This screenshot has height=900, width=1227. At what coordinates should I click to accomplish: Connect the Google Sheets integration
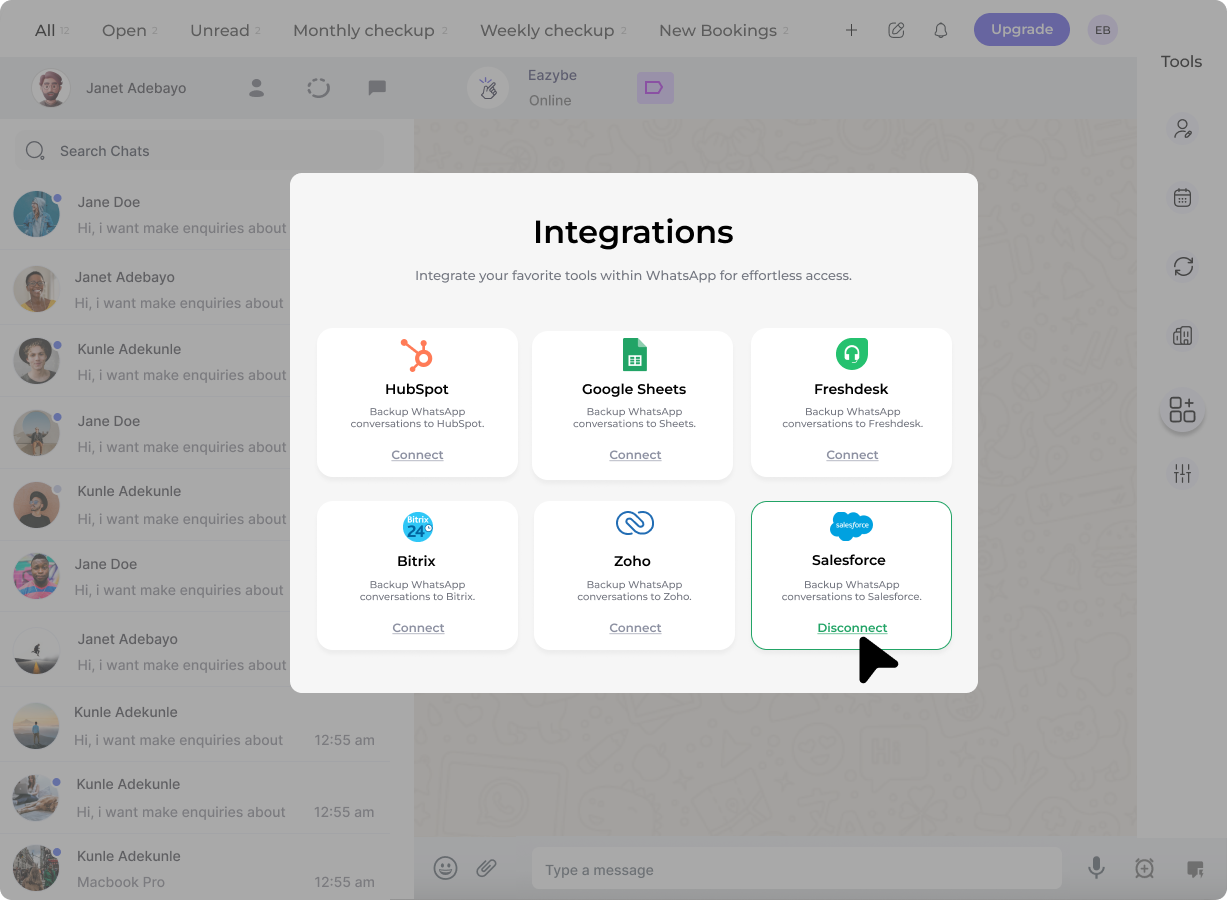635,455
